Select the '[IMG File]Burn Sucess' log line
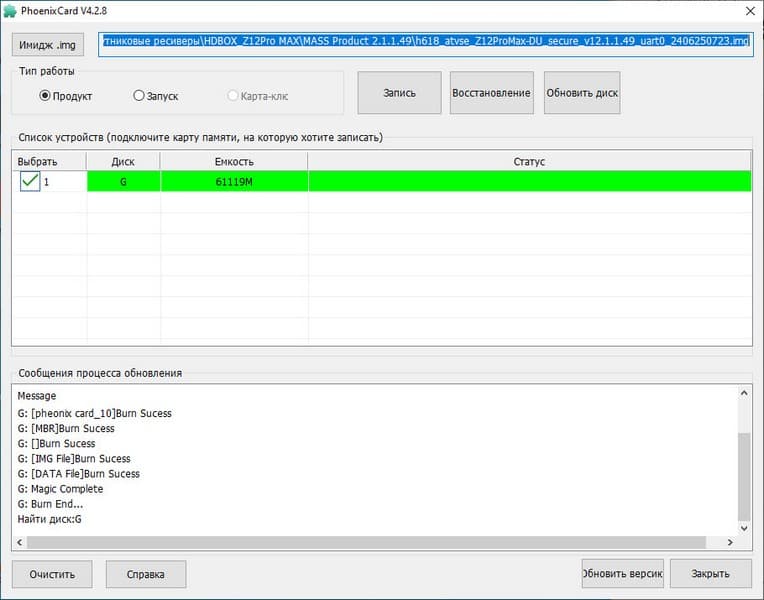 [x=74, y=459]
